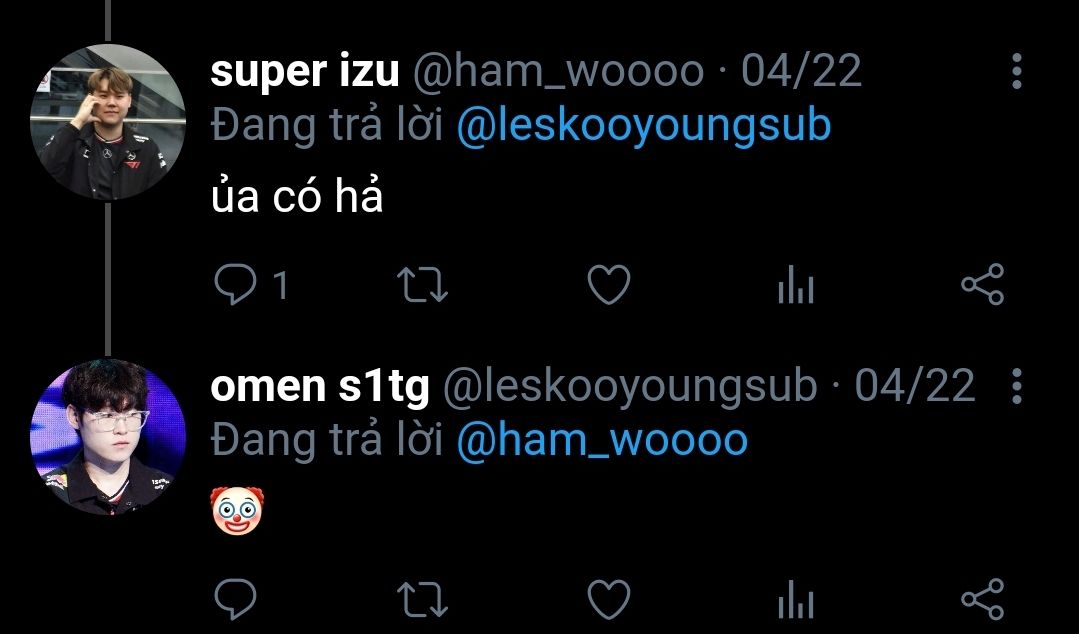Reply to super izu's tweet
Image resolution: width=1079 pixels, height=634 pixels.
[235, 284]
